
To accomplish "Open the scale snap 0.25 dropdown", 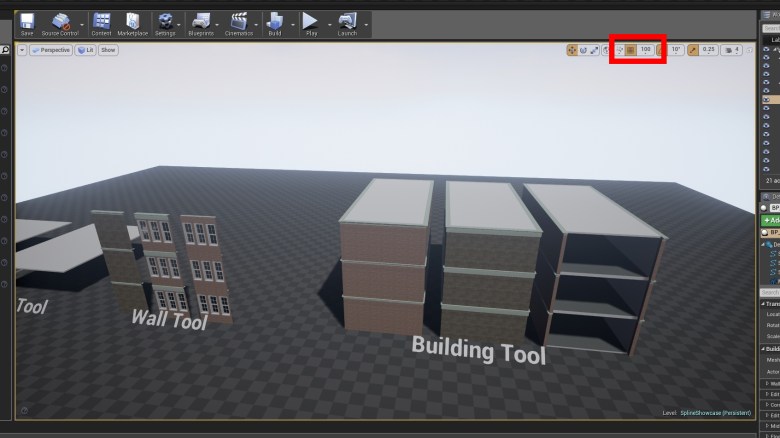I will click(708, 49).
